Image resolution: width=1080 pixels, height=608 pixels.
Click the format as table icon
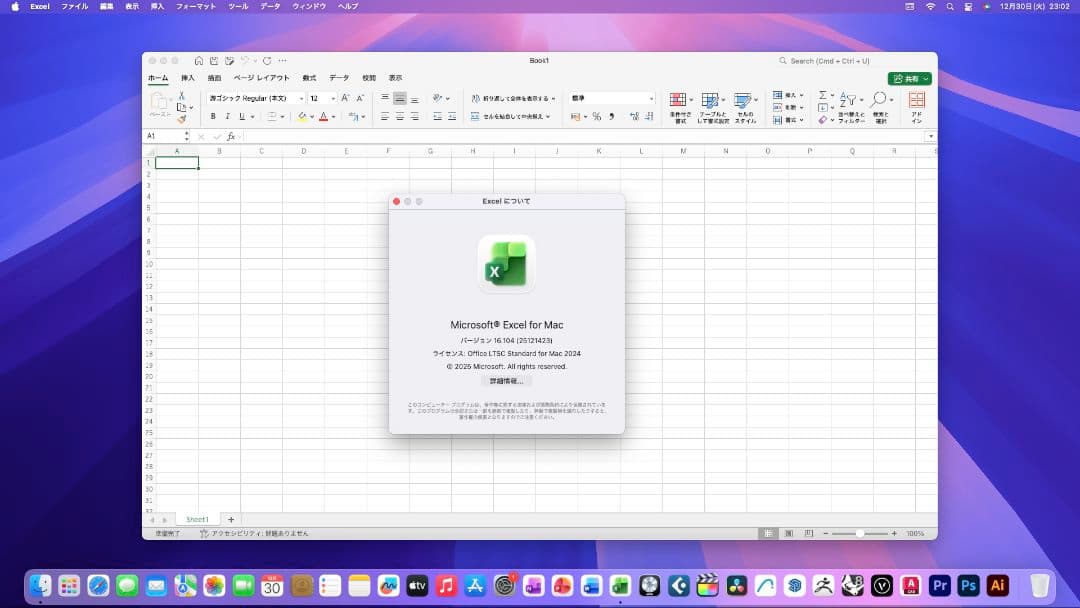tap(709, 100)
